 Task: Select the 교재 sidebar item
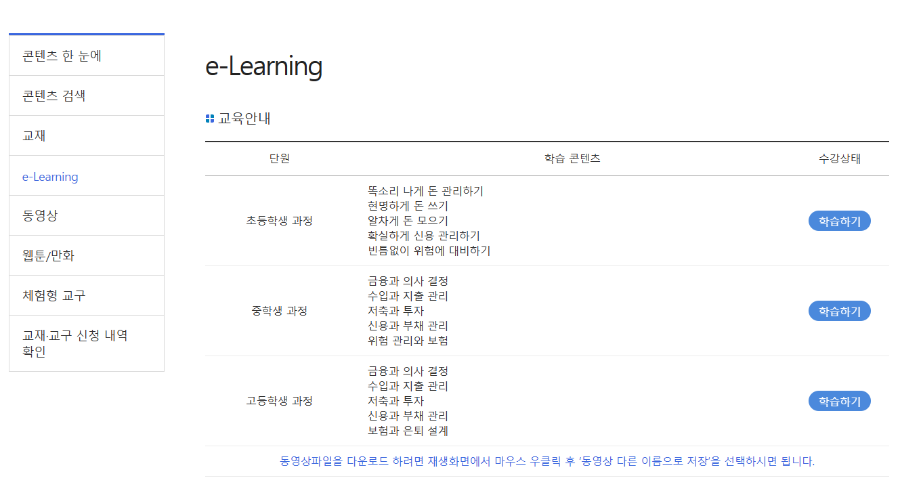click(87, 136)
